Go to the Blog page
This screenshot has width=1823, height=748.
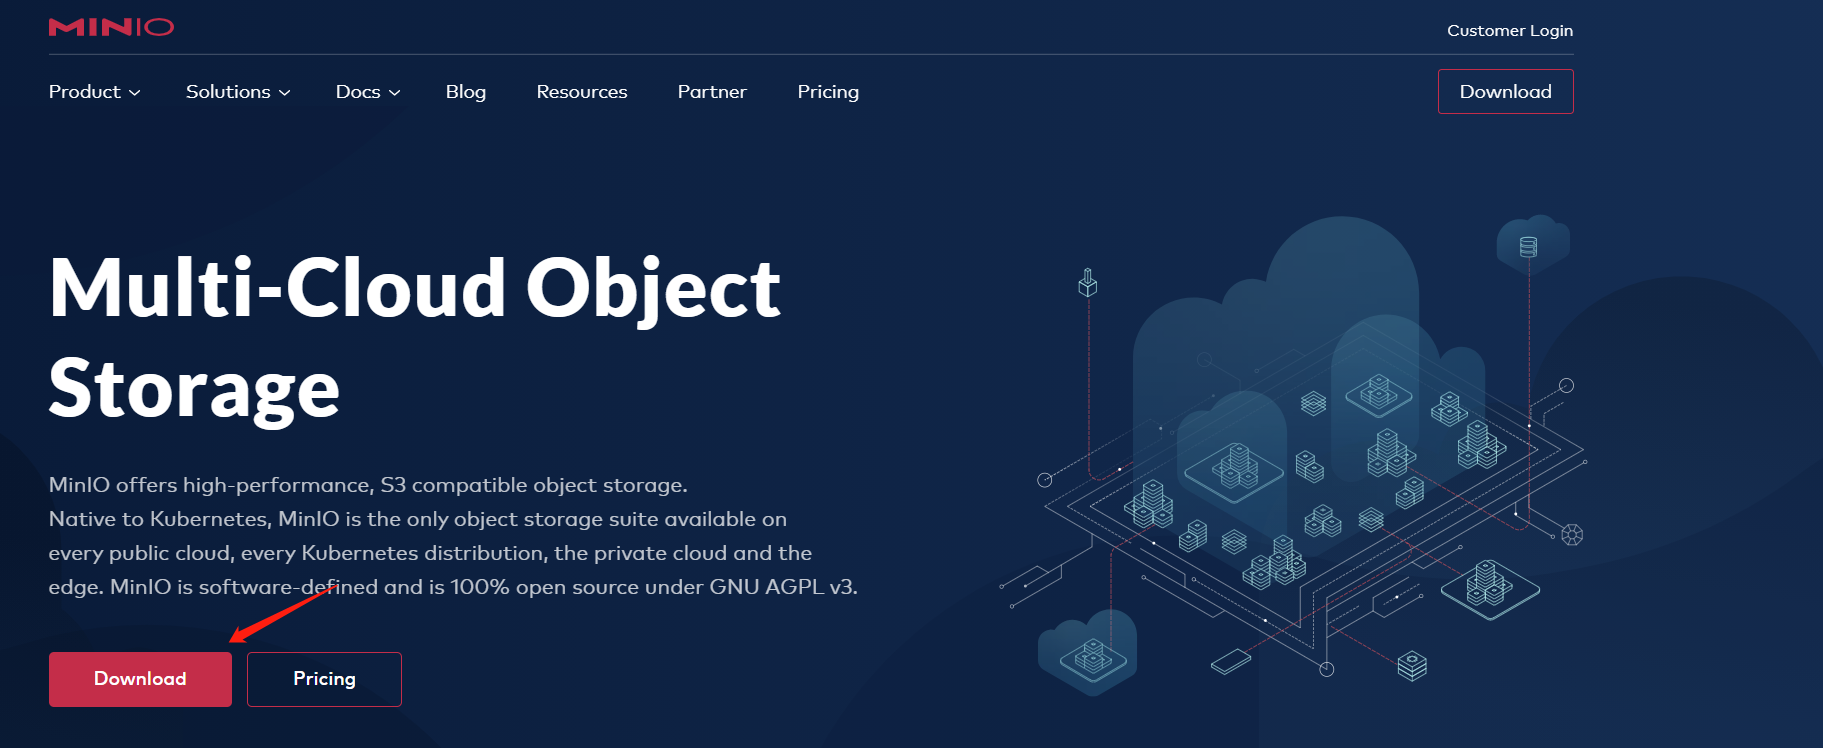pyautogui.click(x=466, y=92)
